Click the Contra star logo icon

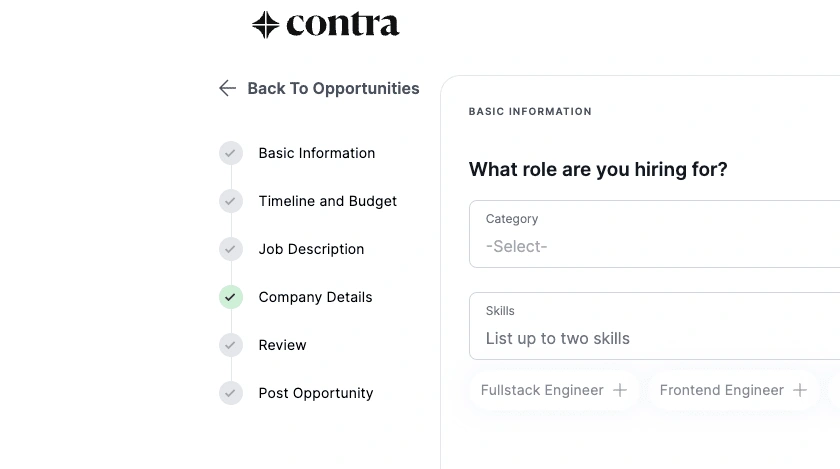(x=266, y=25)
